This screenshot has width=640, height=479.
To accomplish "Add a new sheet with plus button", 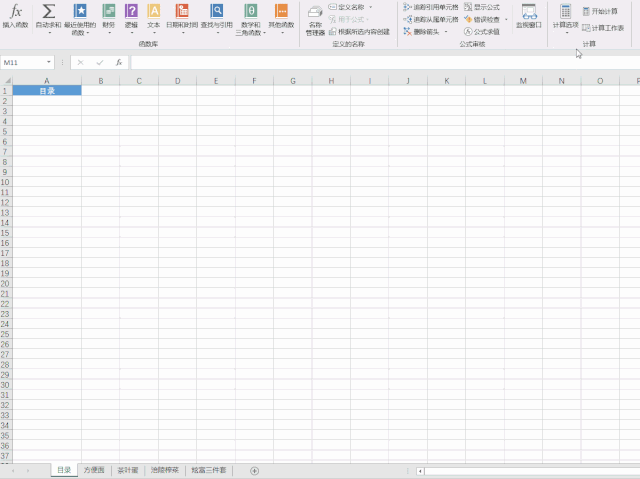I will (254, 470).
